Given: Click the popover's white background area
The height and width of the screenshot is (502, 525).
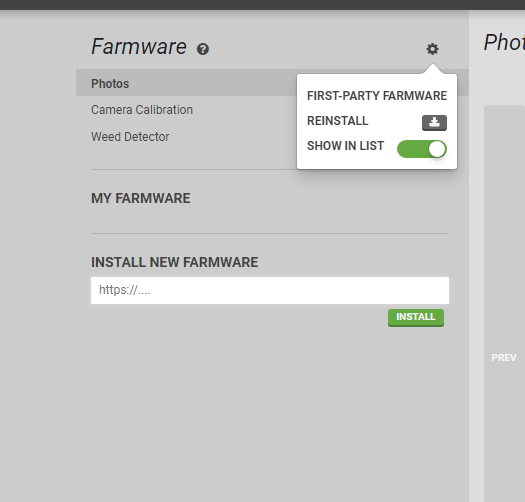Looking at the screenshot, I should 377,162.
